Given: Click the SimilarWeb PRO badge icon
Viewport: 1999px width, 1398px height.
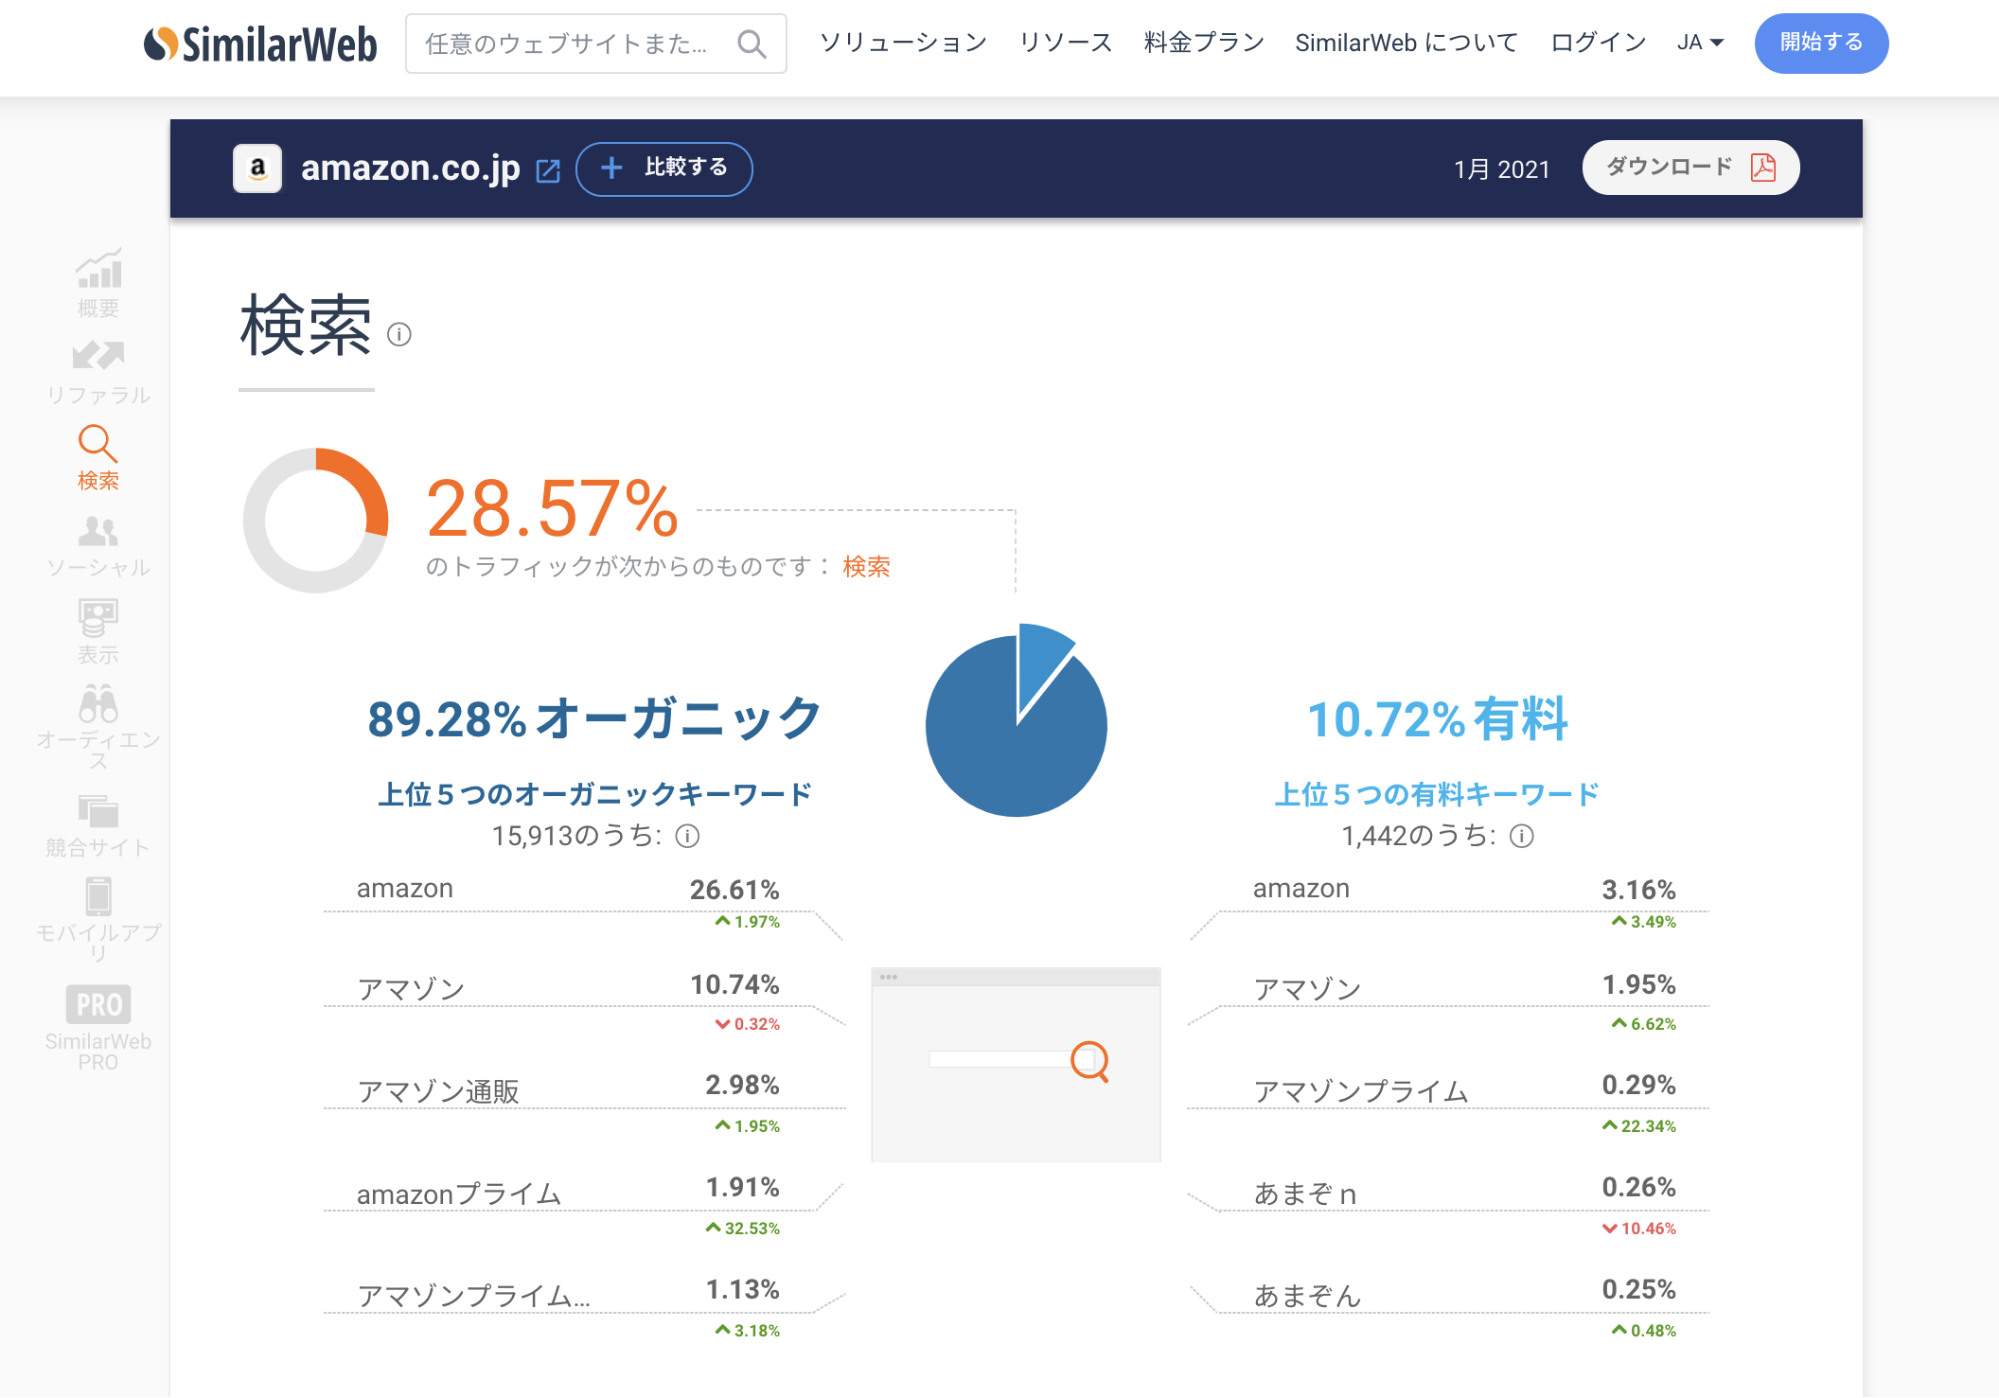Looking at the screenshot, I should click(98, 1004).
